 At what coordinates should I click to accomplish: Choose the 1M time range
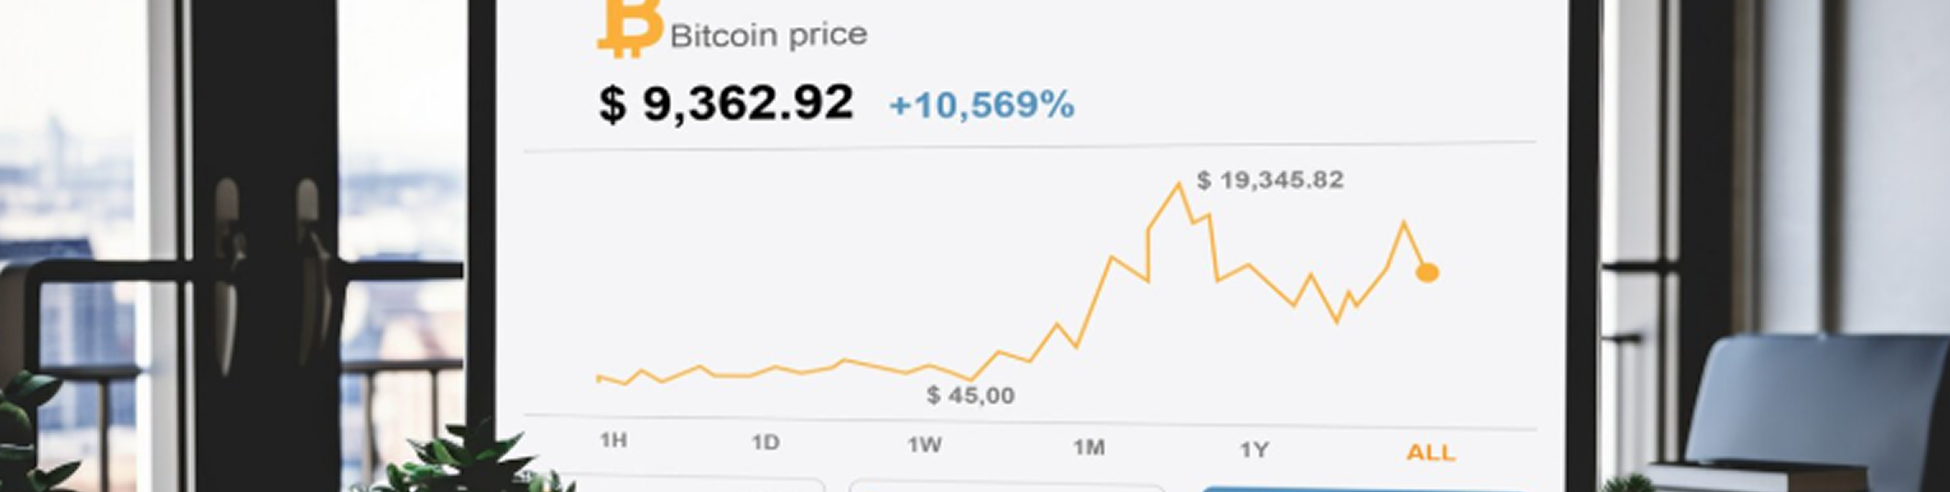pyautogui.click(x=1088, y=447)
